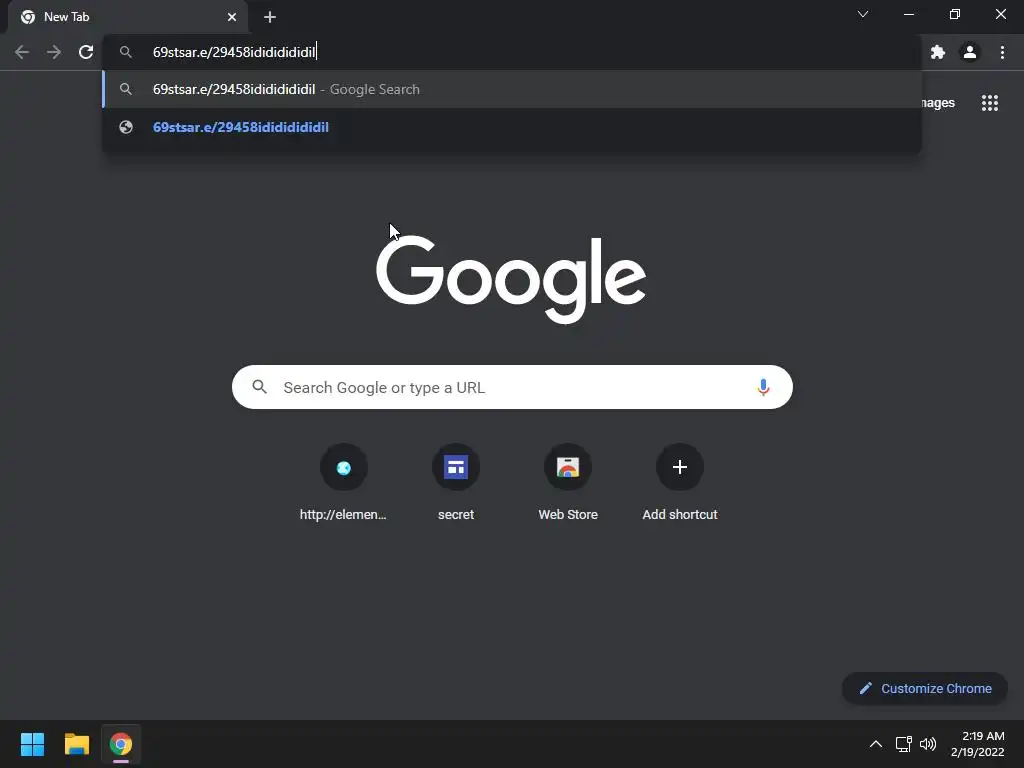
Task: Click the Customize Chrome button
Action: (925, 688)
